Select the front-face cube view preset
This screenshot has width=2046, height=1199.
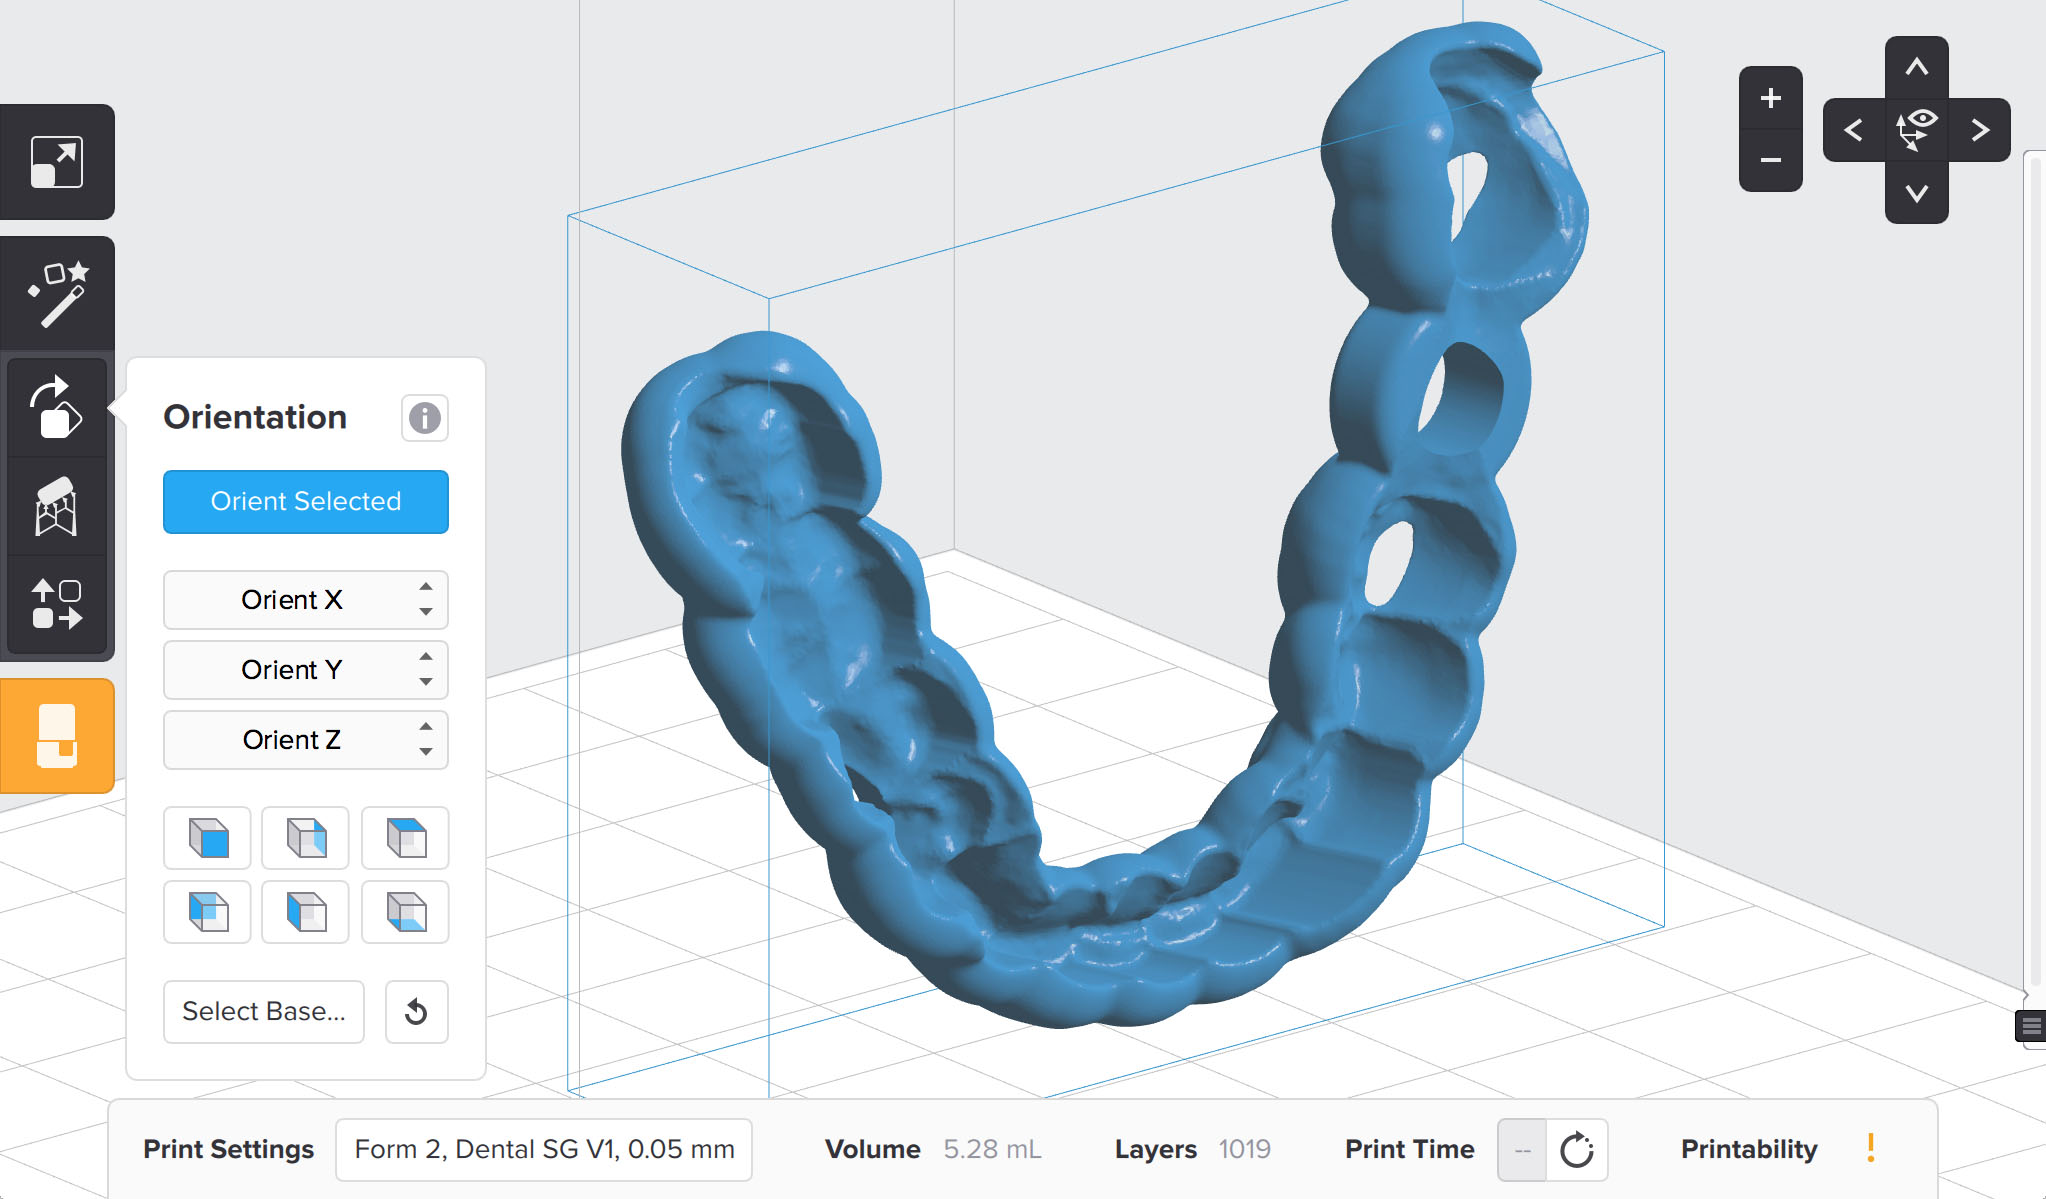[x=208, y=838]
